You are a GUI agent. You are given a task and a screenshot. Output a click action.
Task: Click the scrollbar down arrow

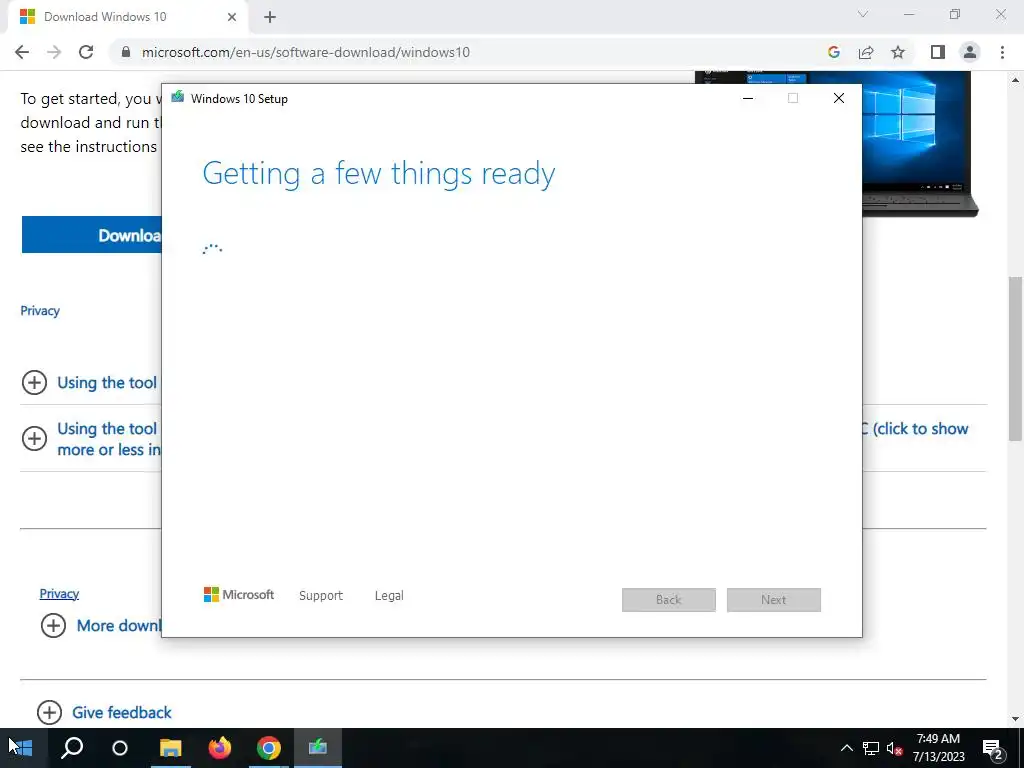pos(1015,719)
